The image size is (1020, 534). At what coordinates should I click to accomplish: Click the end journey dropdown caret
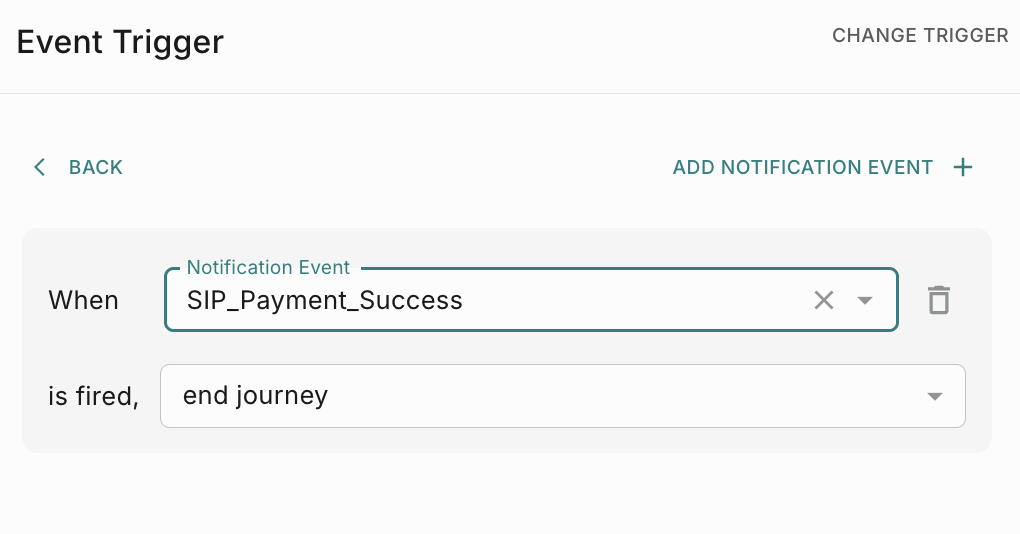[935, 397]
